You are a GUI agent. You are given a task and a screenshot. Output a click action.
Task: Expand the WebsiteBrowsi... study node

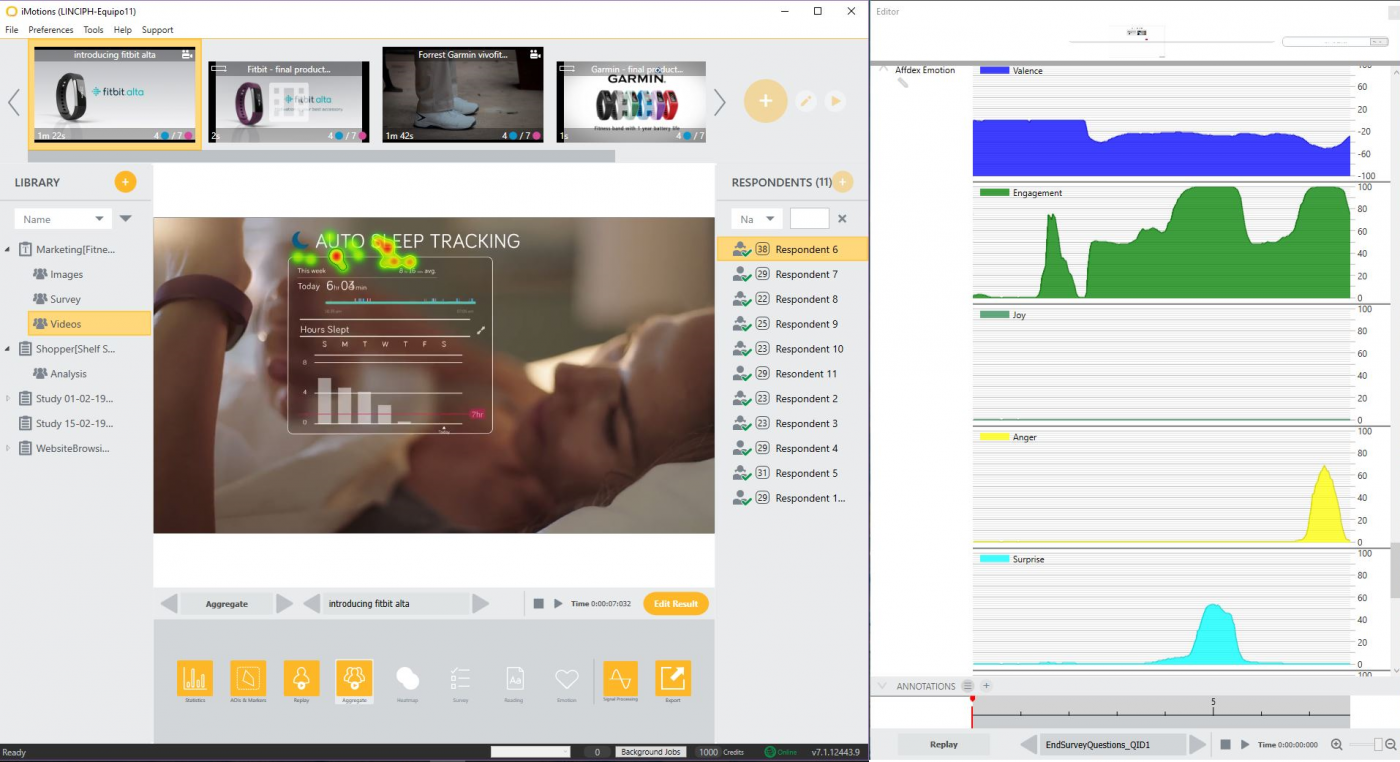(x=8, y=448)
